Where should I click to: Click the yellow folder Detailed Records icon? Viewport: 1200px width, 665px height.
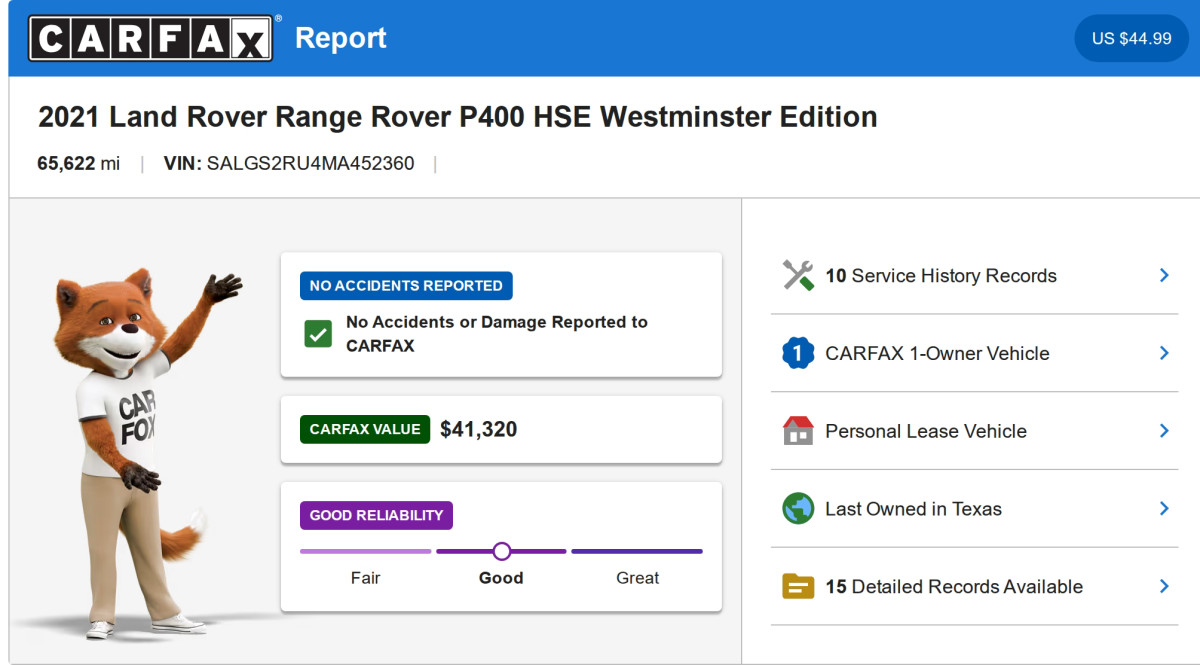click(x=798, y=587)
